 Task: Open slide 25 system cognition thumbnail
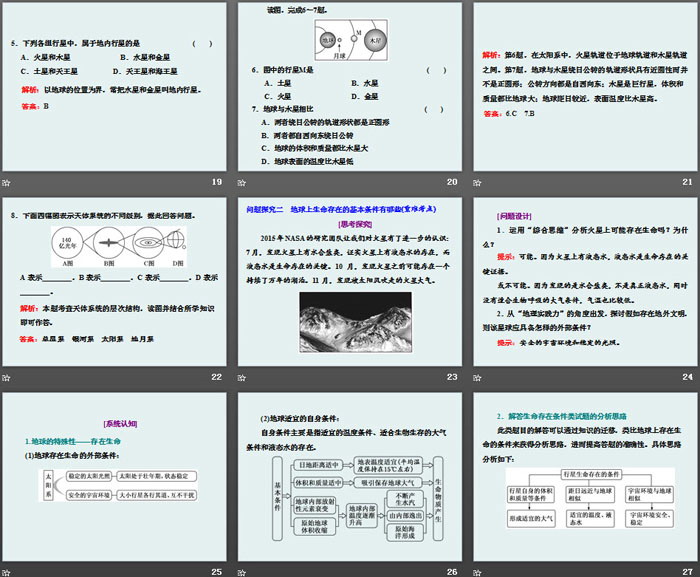pyautogui.click(x=114, y=477)
